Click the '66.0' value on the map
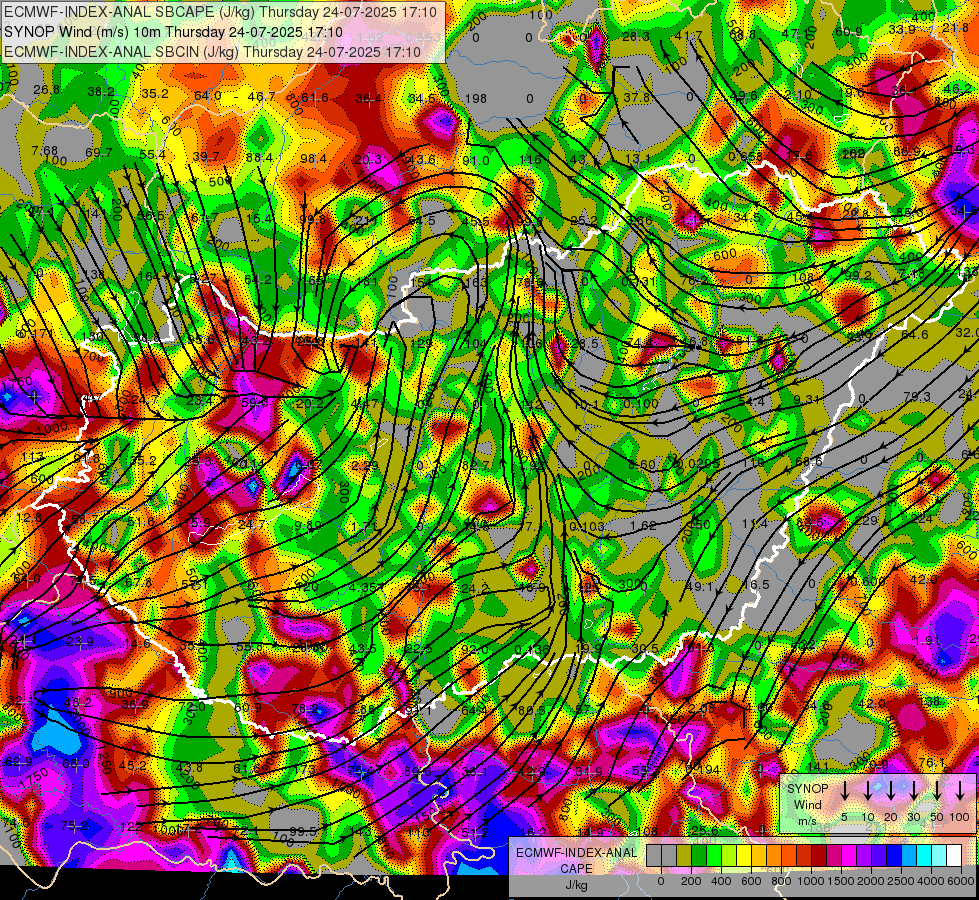Image resolution: width=979 pixels, height=900 pixels. point(76,763)
